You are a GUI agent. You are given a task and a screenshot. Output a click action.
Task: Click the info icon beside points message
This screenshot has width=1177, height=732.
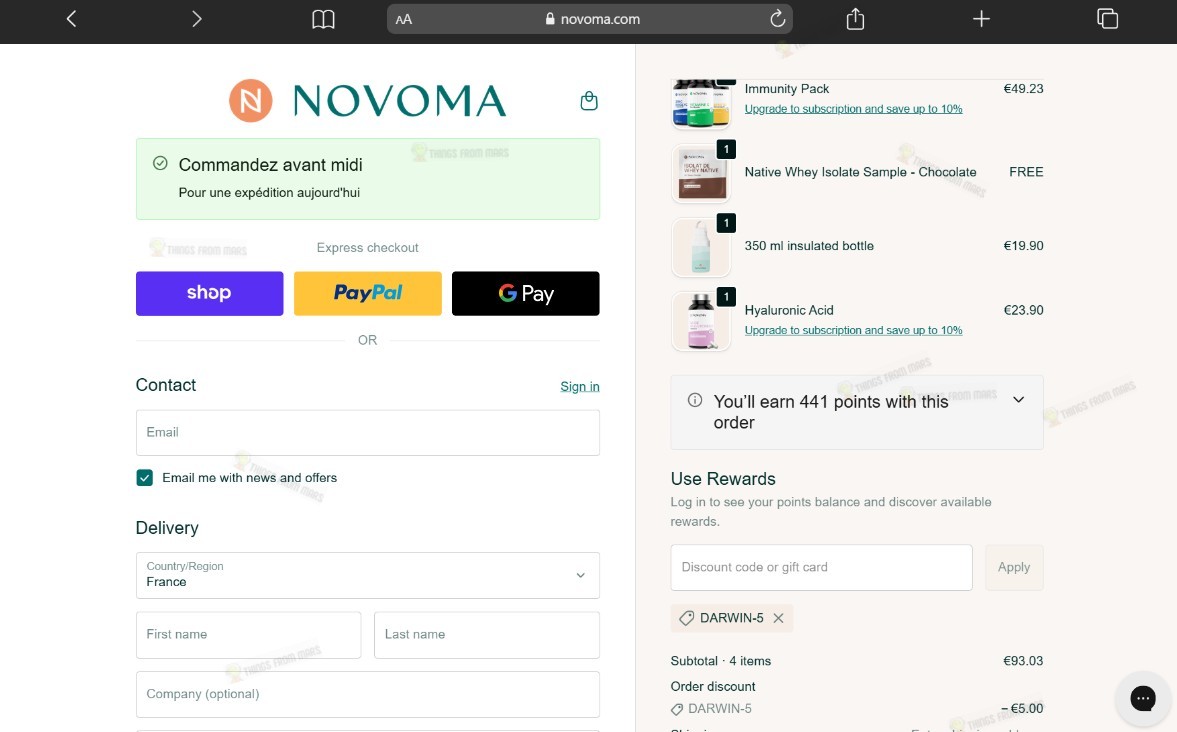pos(695,400)
